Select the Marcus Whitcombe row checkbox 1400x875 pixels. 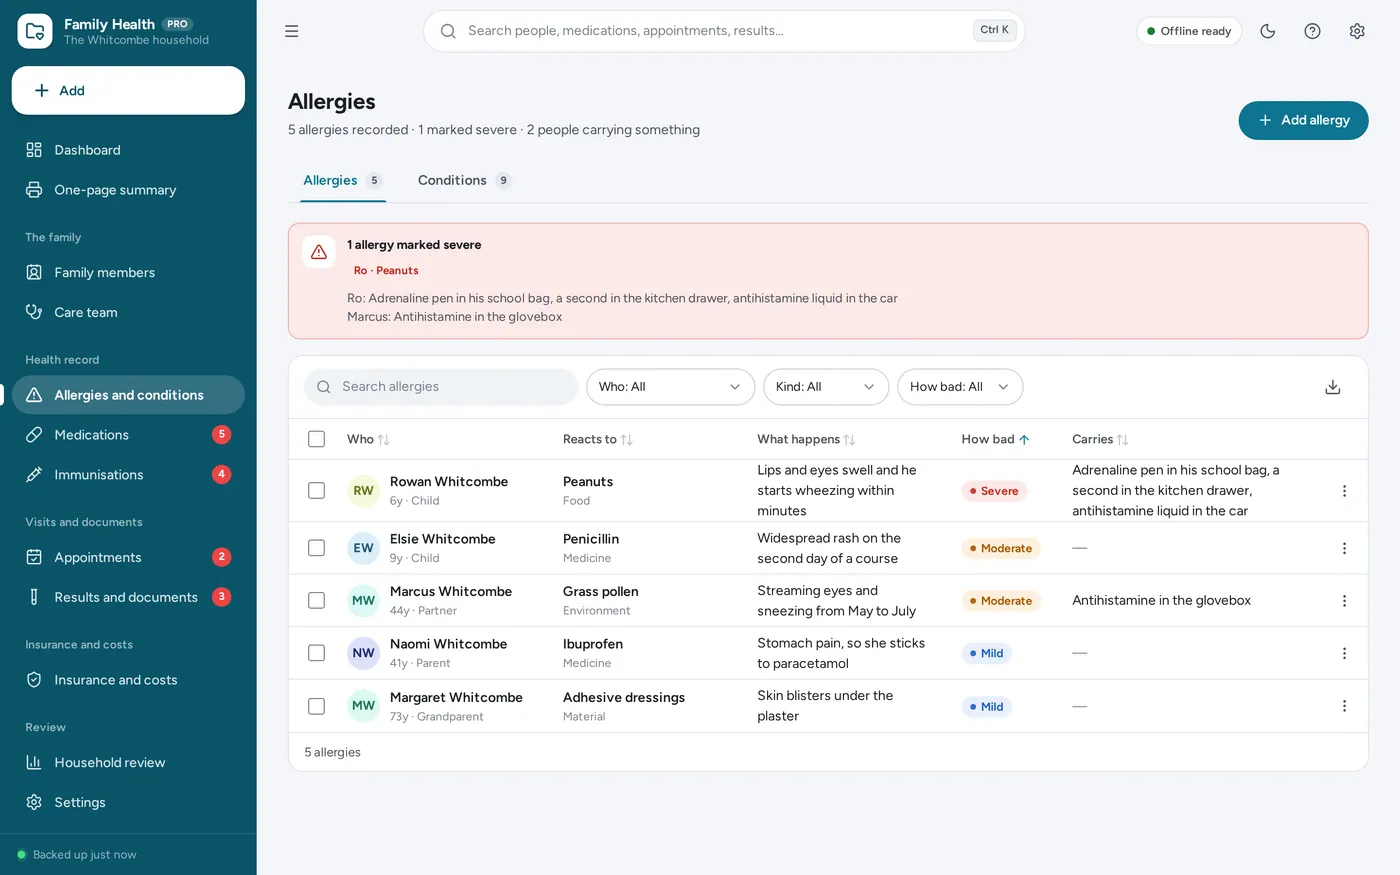pos(317,601)
